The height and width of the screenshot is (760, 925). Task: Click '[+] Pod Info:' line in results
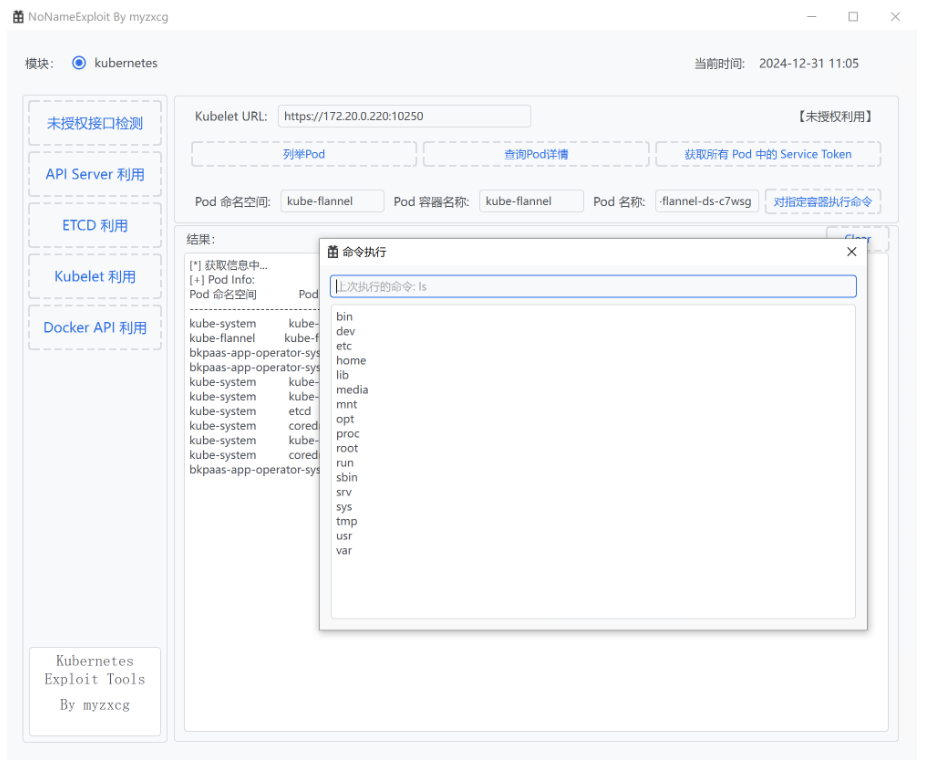(222, 280)
